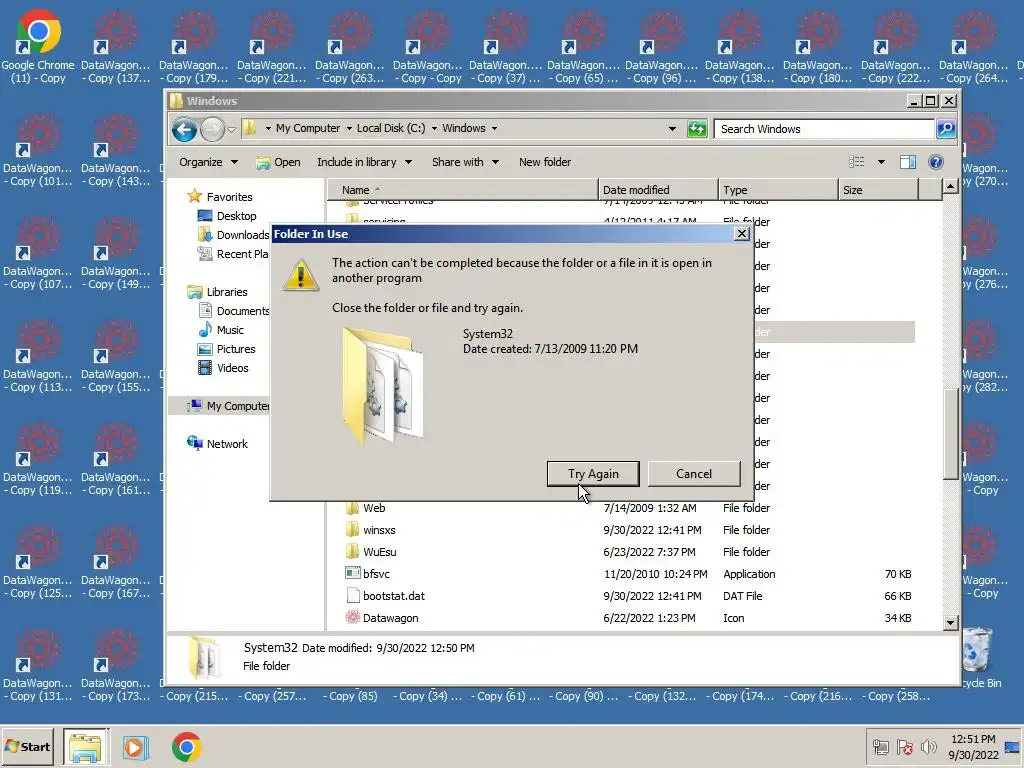Screen dimensions: 1024x768
Task: Open DataWagon Copy (263) desktop shortcut
Action: (x=349, y=47)
